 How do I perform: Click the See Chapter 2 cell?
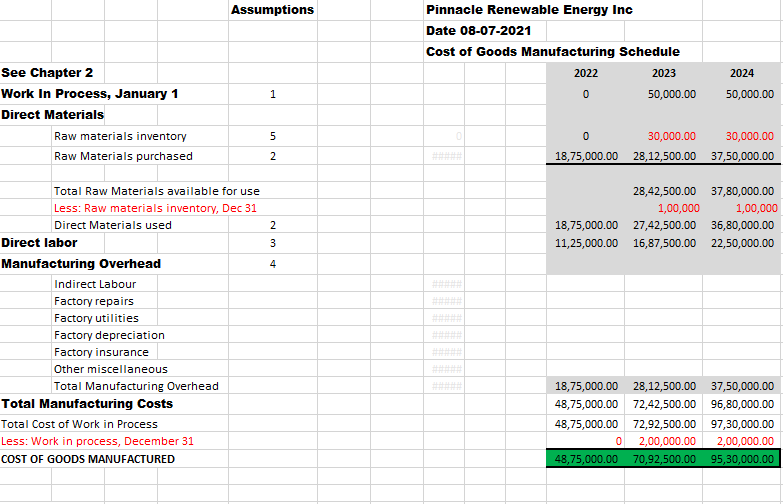click(x=47, y=73)
